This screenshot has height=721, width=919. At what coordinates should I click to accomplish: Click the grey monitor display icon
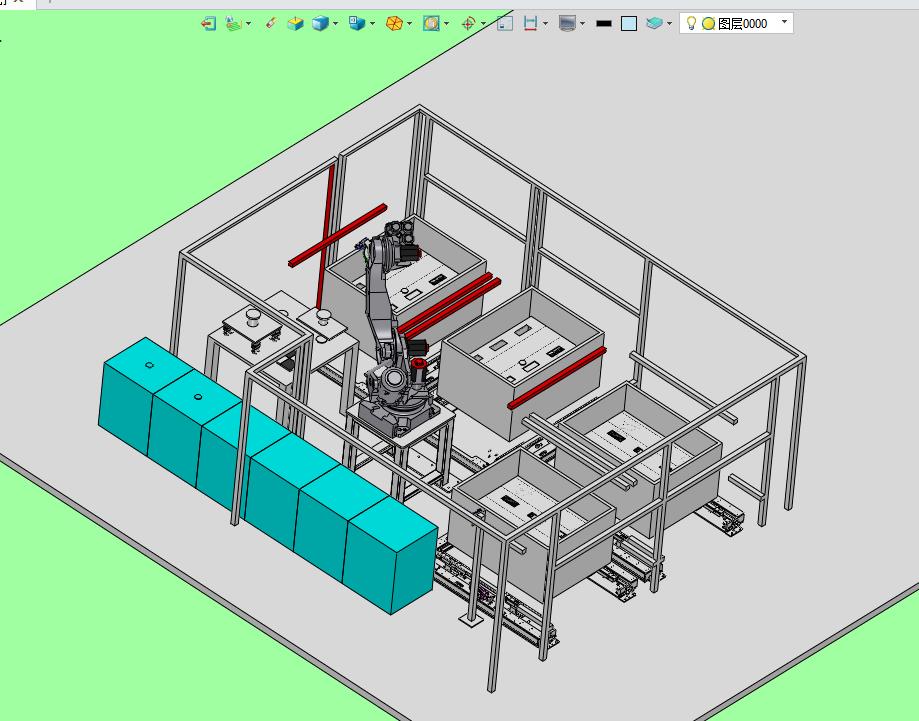(567, 23)
